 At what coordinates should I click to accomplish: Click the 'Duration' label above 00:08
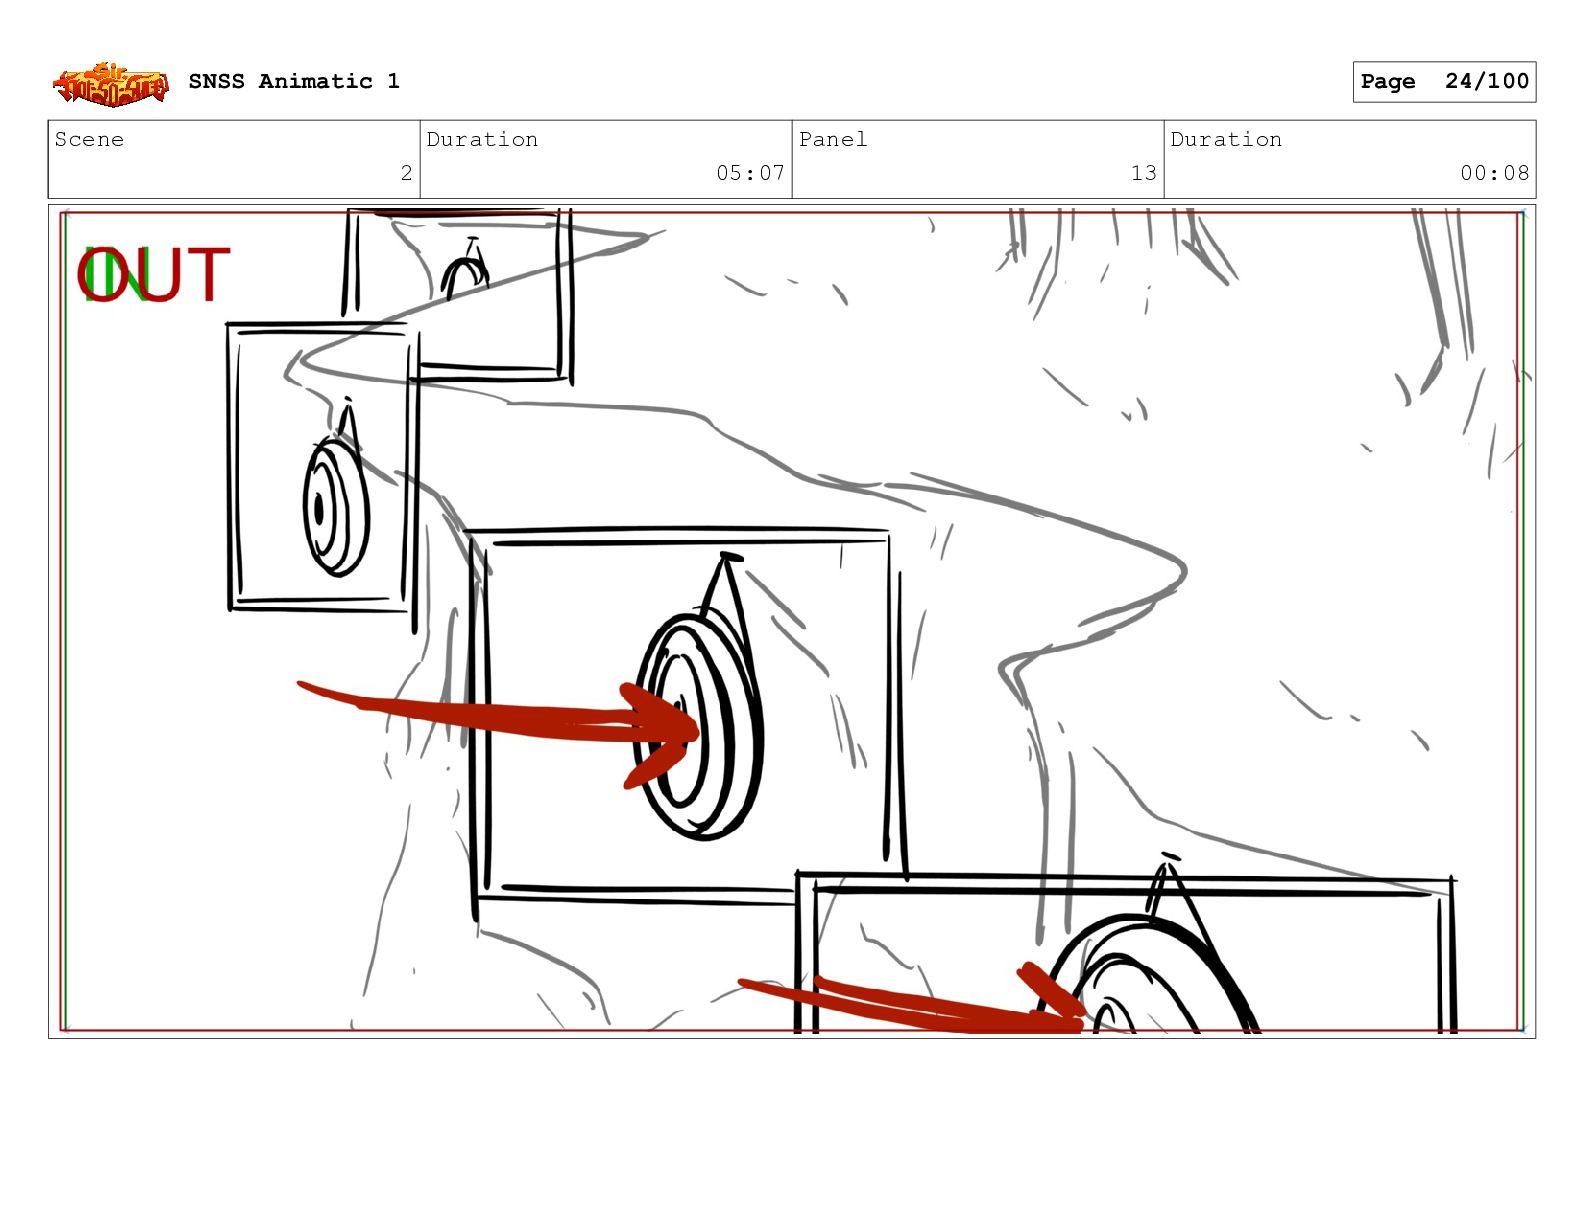click(x=1226, y=139)
